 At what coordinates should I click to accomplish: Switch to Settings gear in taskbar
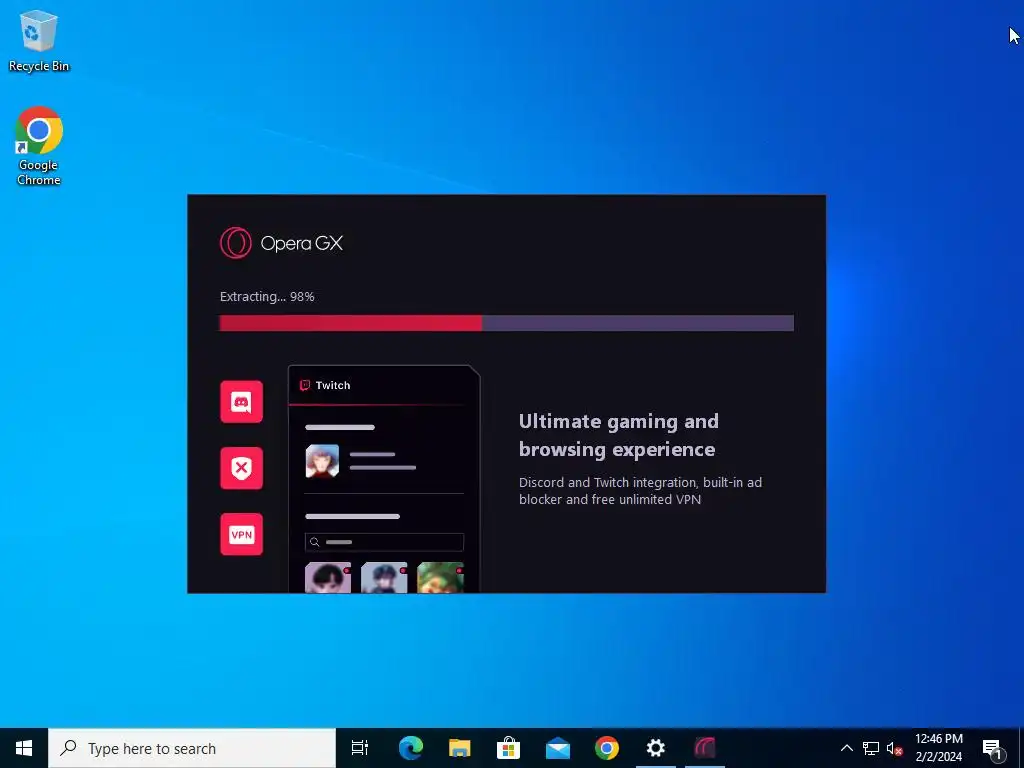[656, 748]
